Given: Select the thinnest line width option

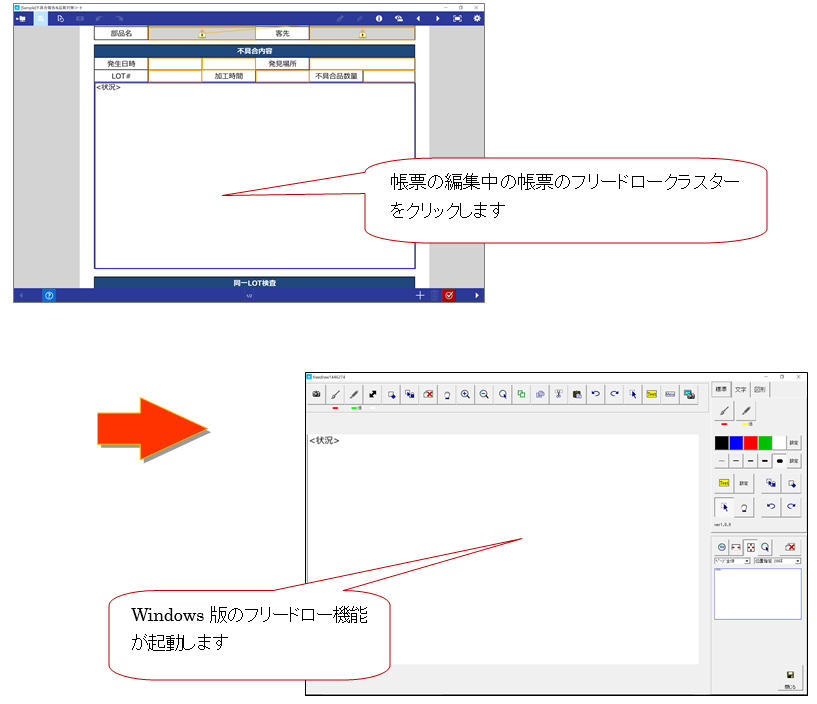Looking at the screenshot, I should pos(721,461).
